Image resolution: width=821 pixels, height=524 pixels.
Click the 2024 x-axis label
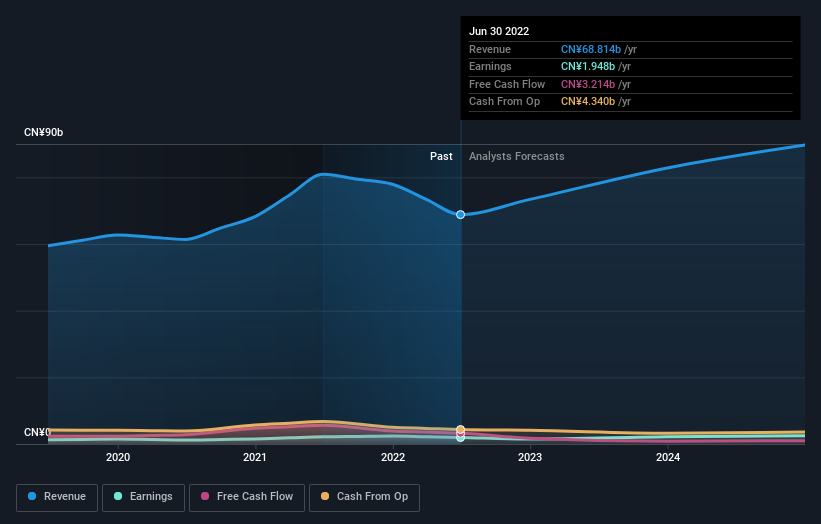[668, 457]
